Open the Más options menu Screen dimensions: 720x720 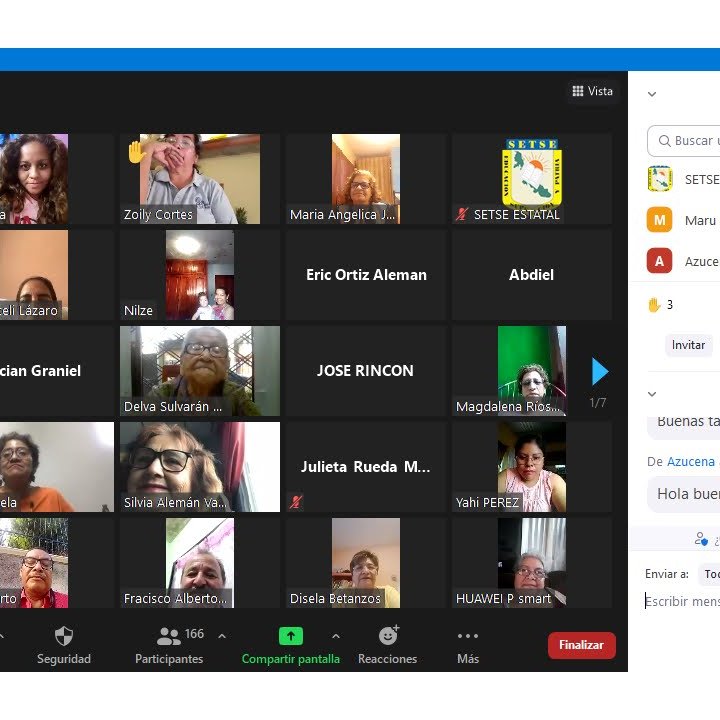click(x=467, y=637)
